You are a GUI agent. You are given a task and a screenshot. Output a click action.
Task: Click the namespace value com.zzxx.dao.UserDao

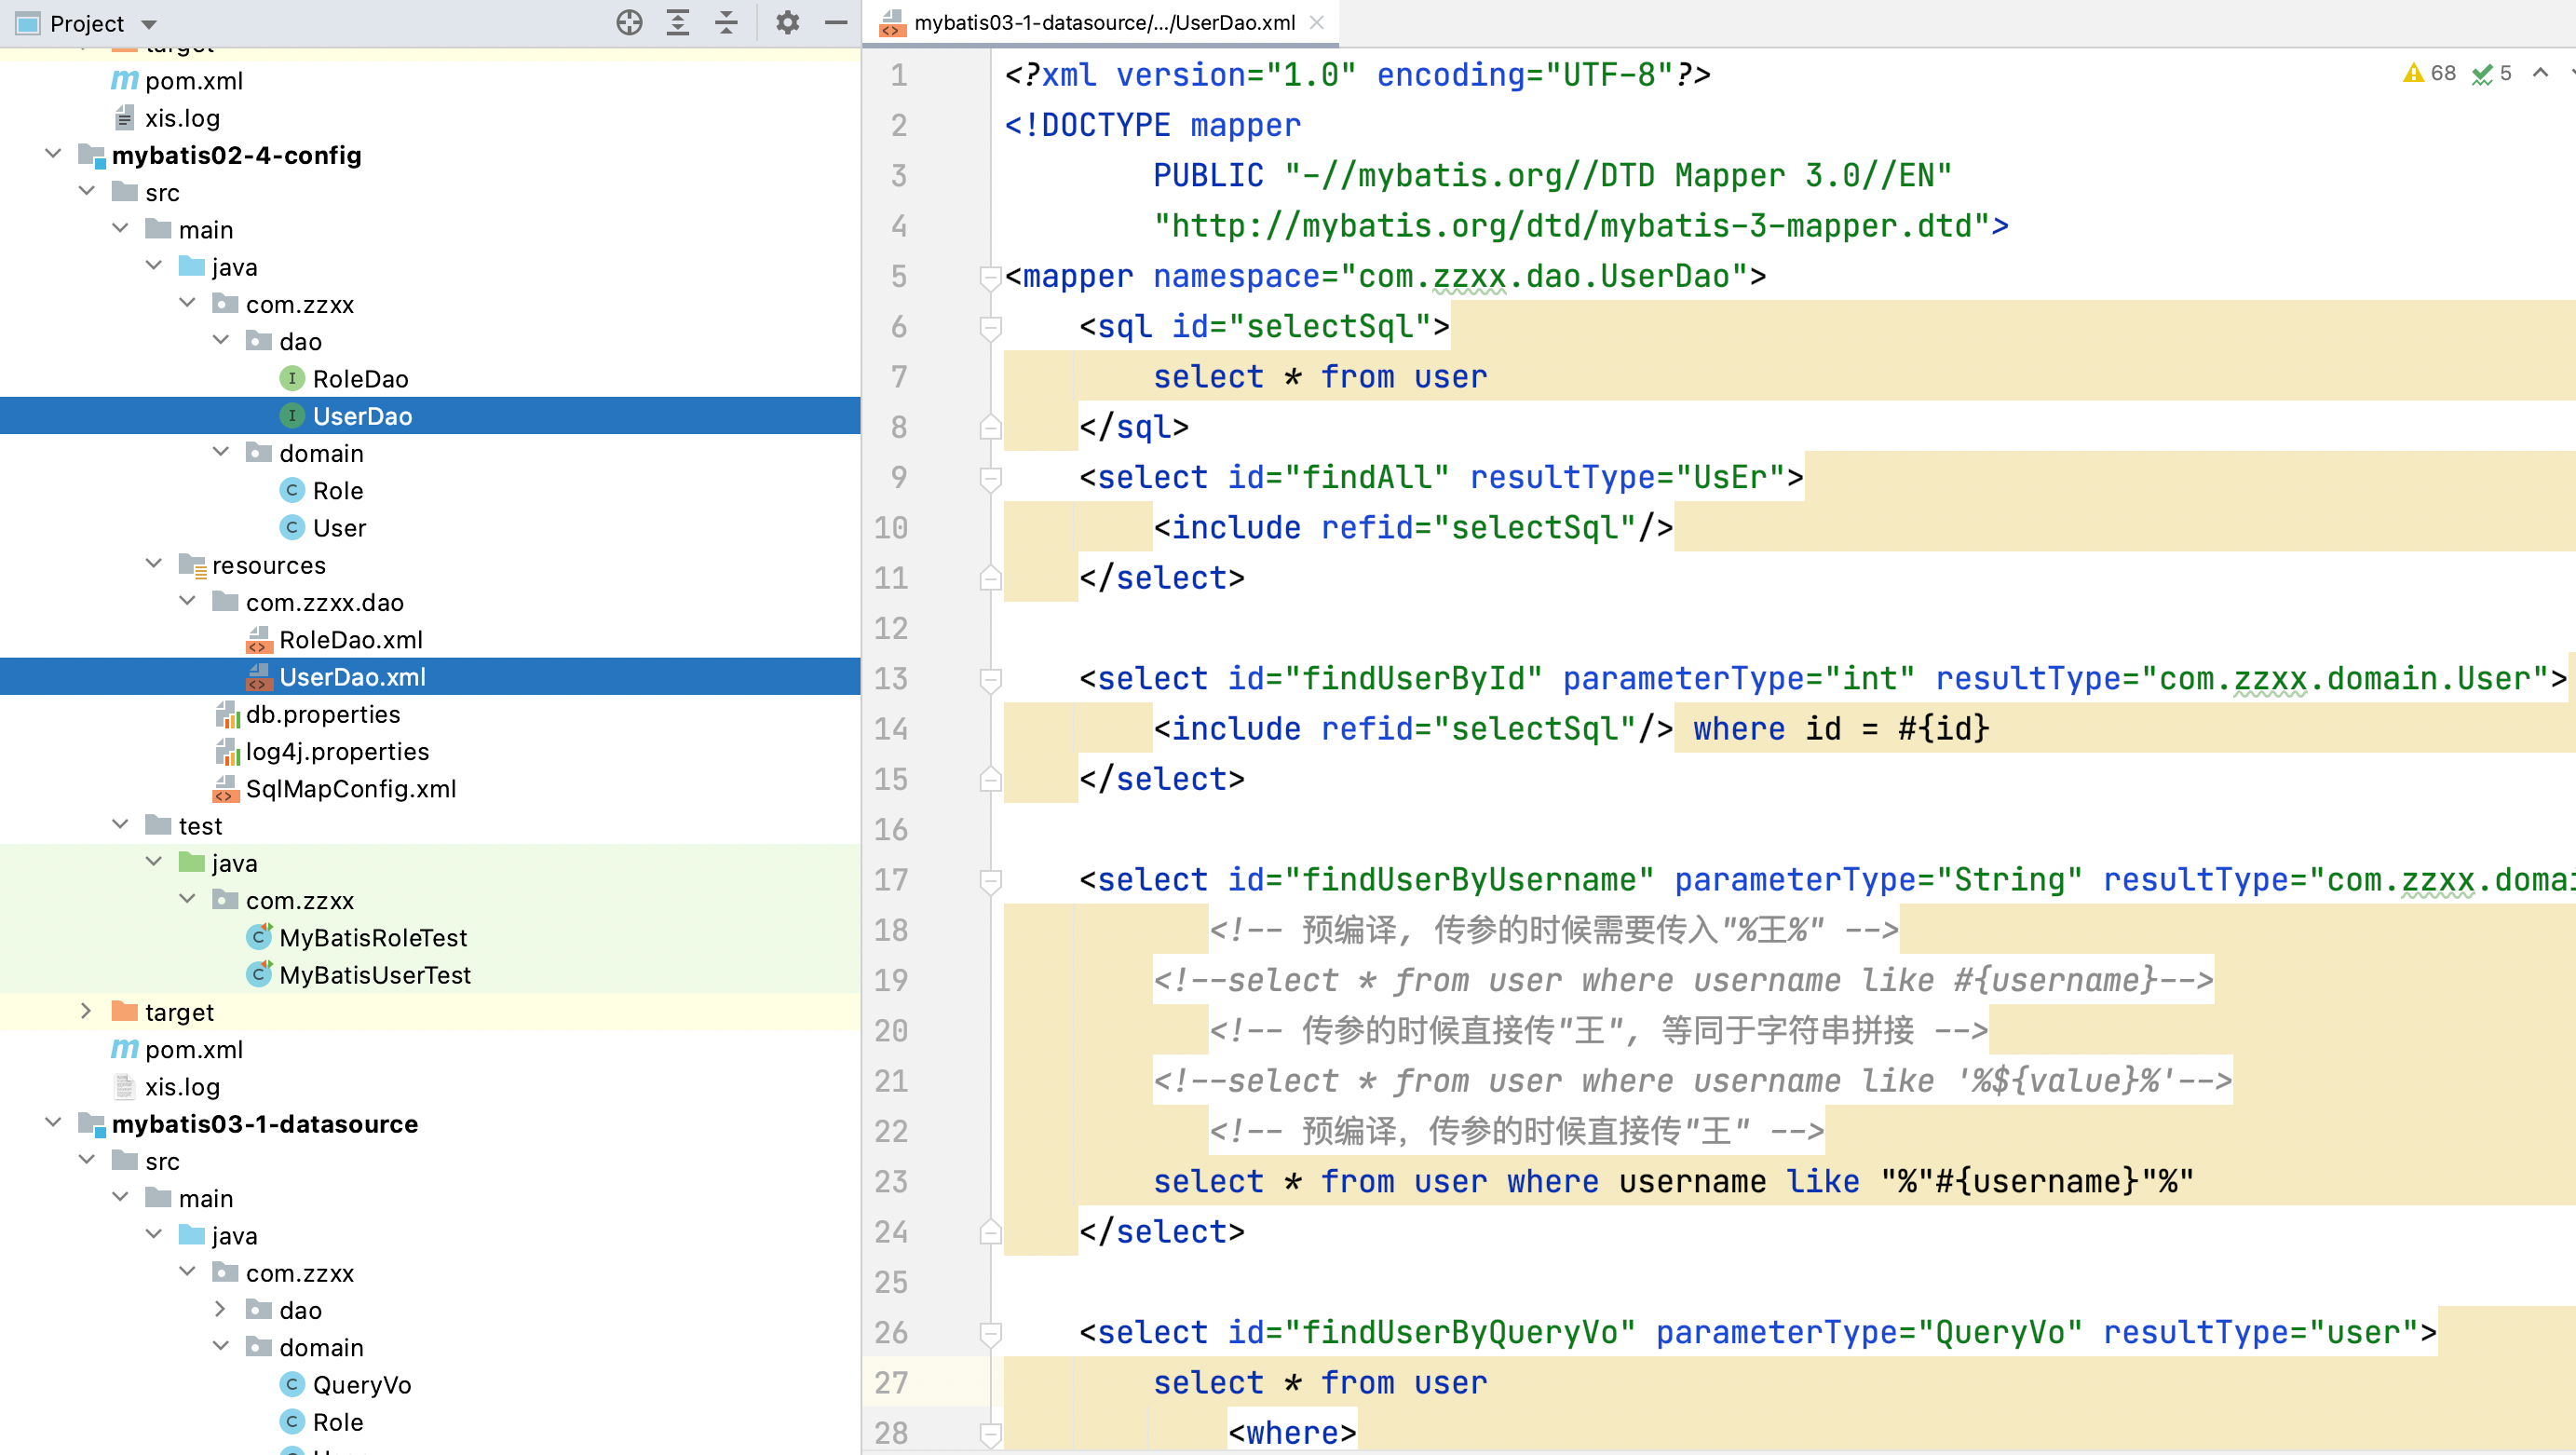pyautogui.click(x=1543, y=276)
